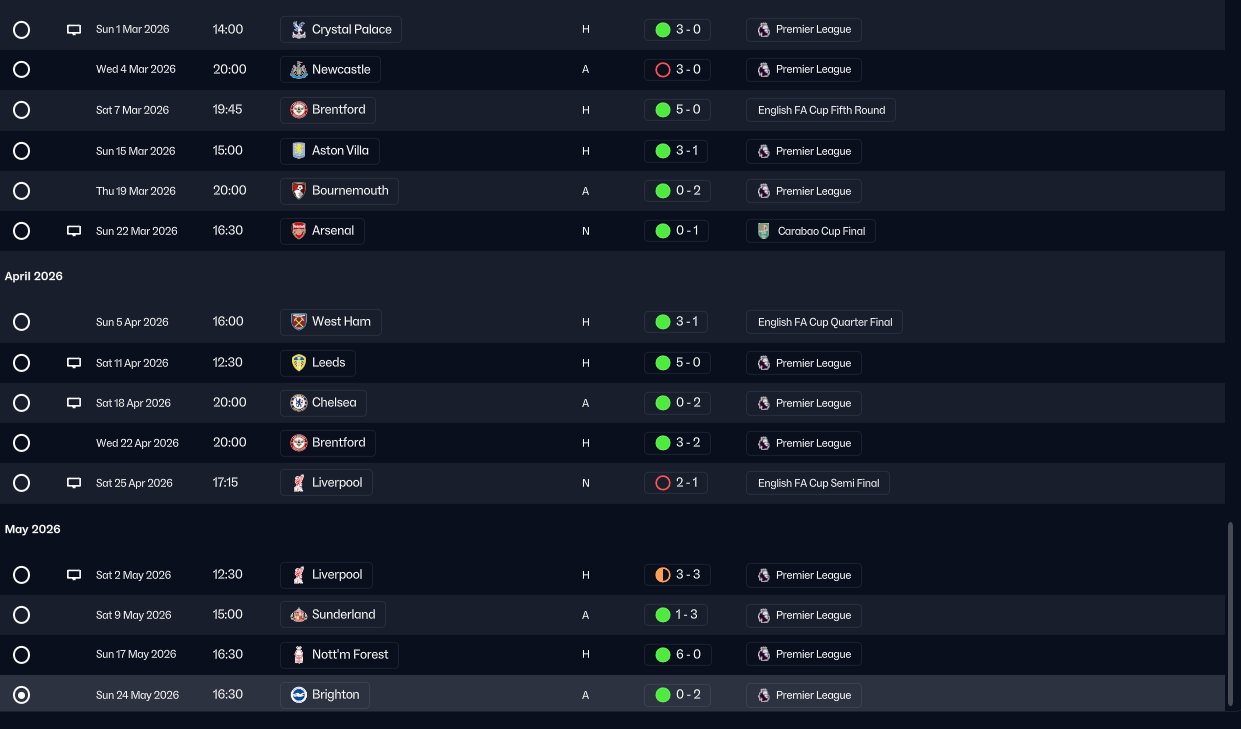
Task: Click the Carabao Cup trophy icon
Action: pyautogui.click(x=764, y=231)
